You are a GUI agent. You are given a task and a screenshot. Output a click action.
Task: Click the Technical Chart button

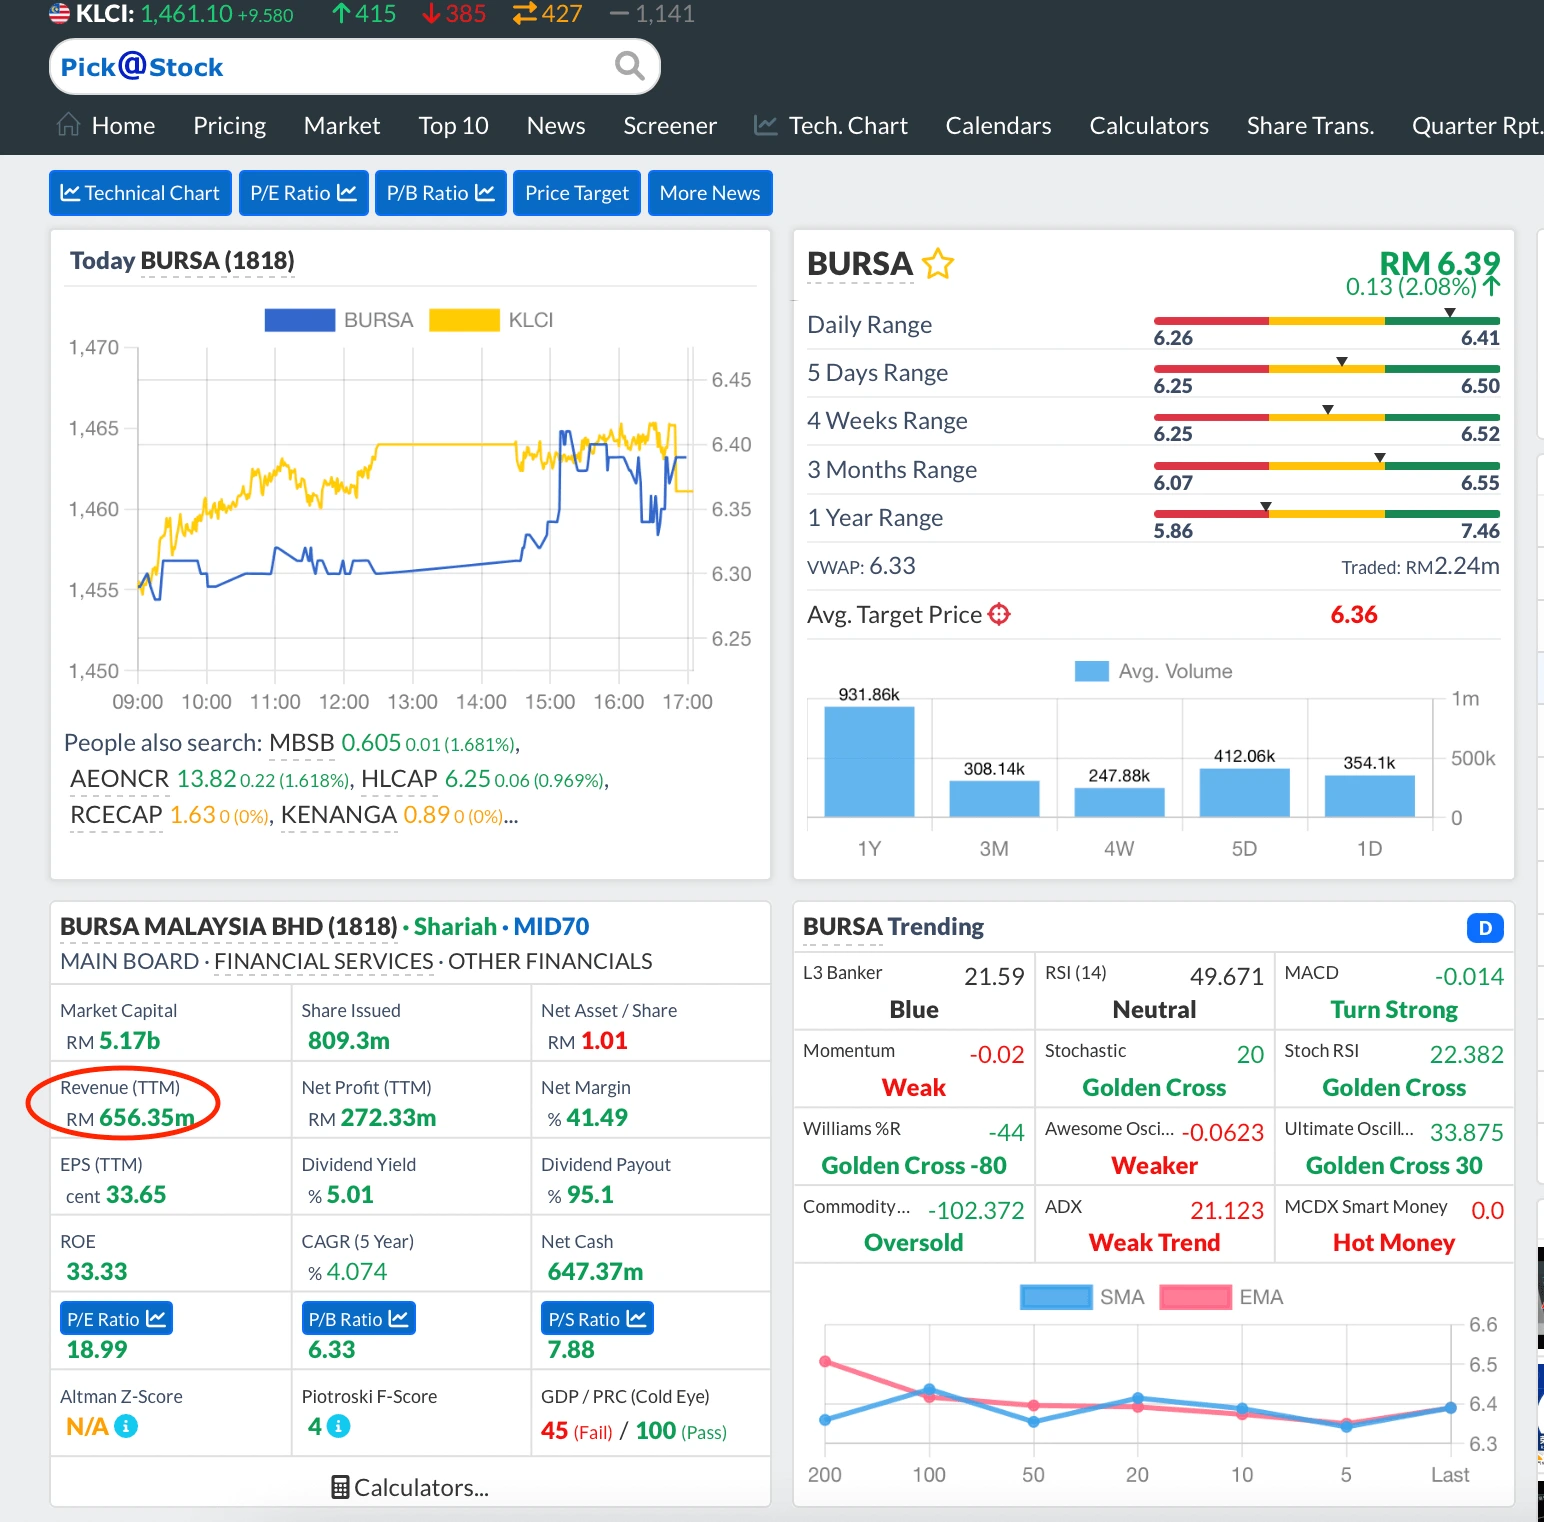tap(140, 193)
